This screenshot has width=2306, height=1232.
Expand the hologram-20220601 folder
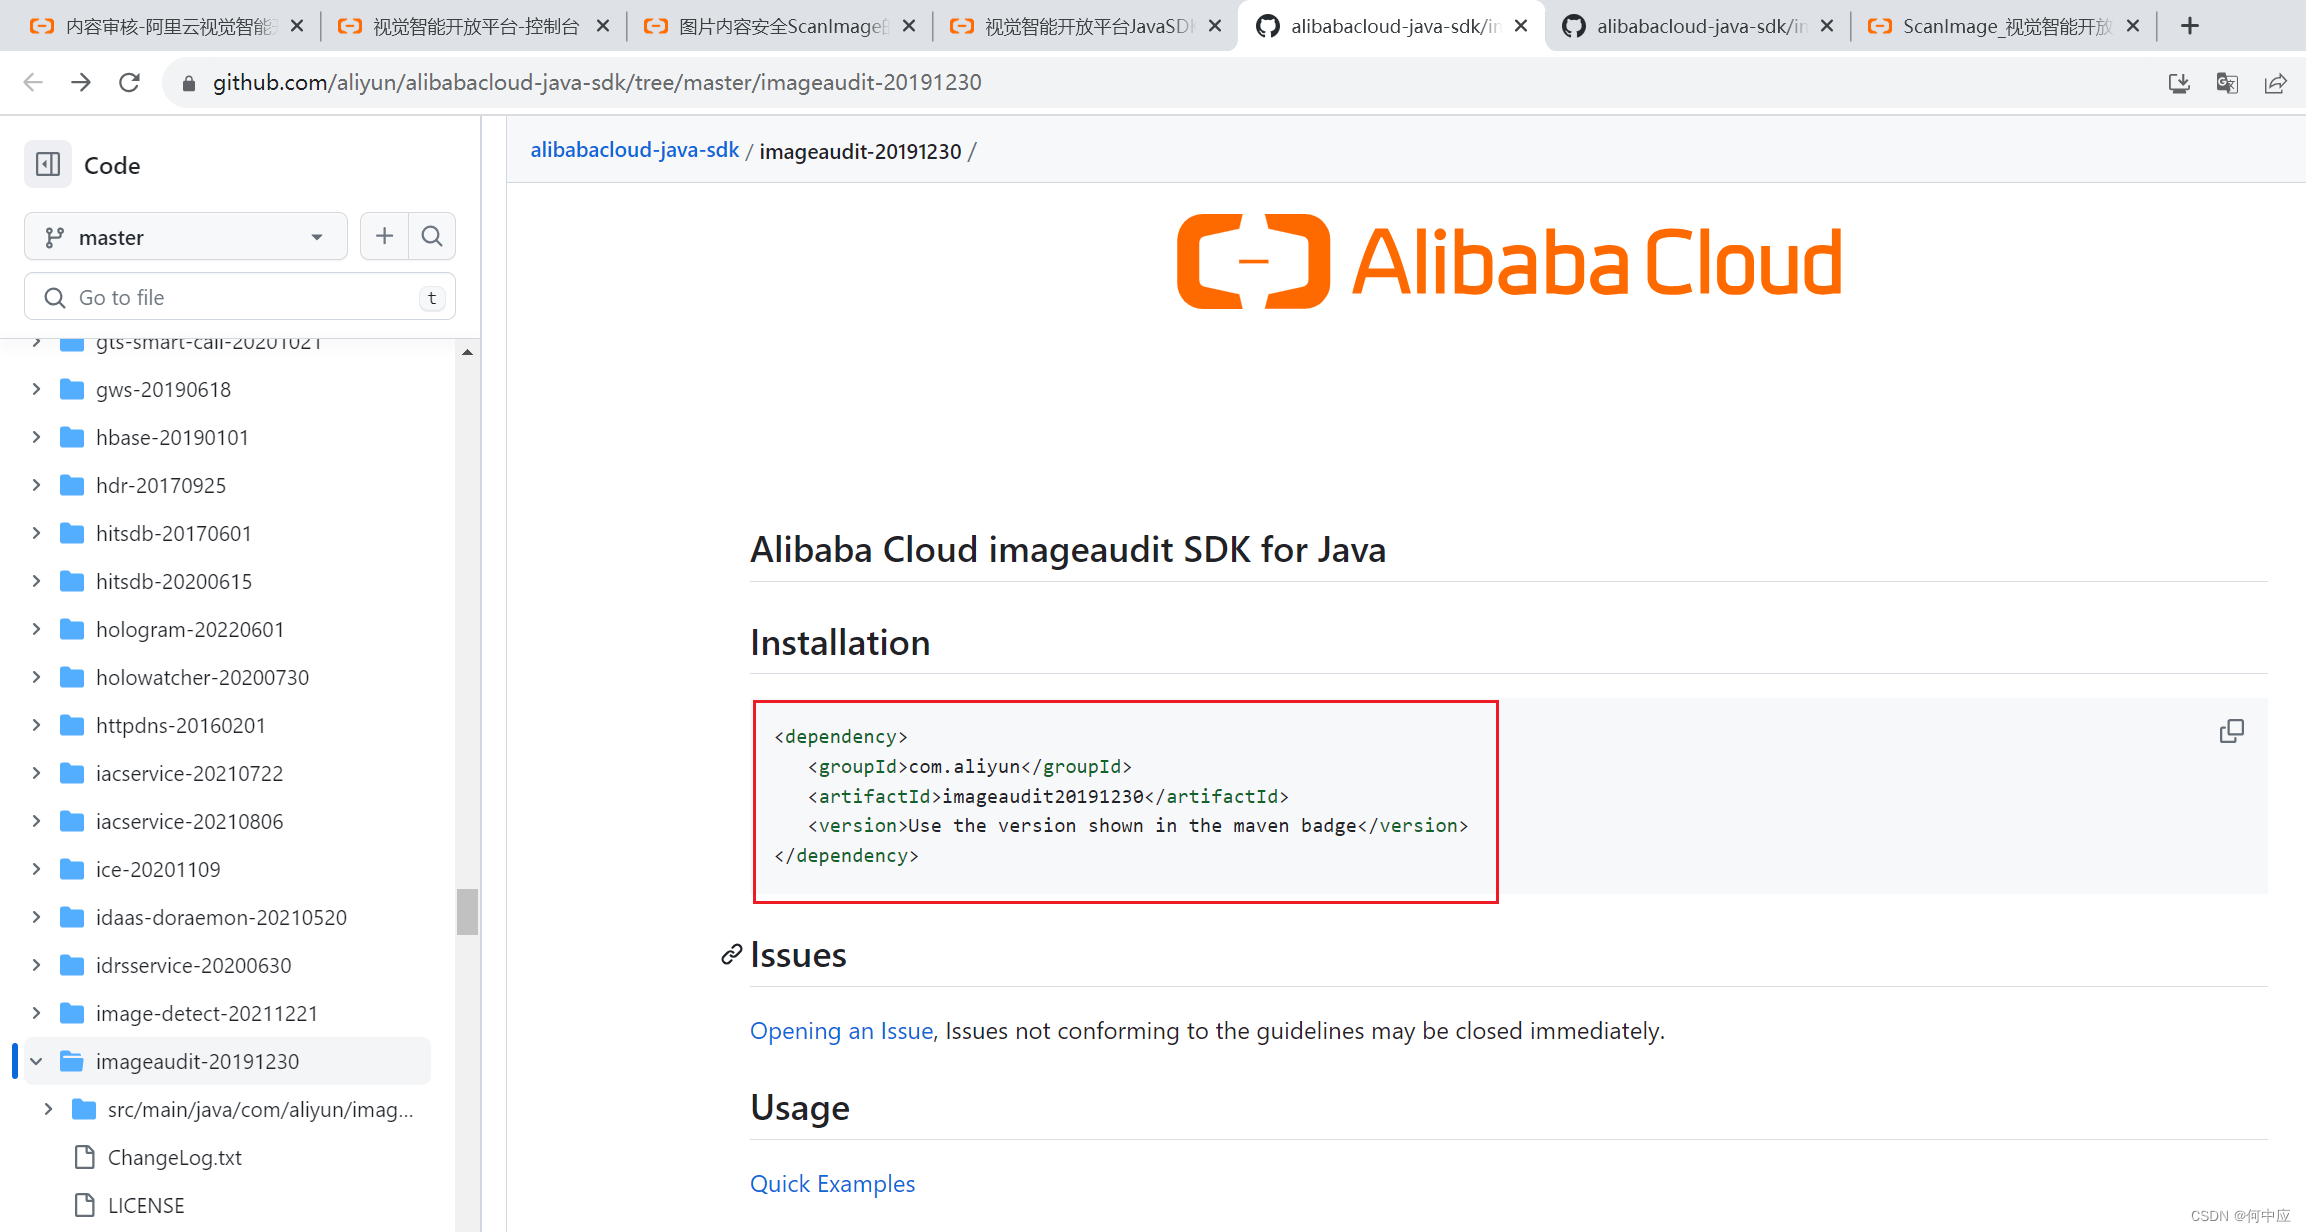37,629
